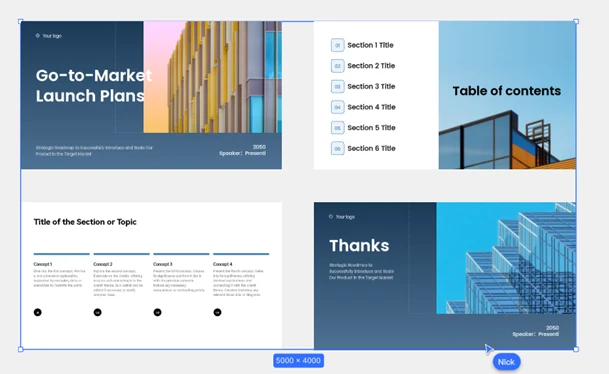
Task: Click the blue bar above Concept 4
Action: [241, 254]
